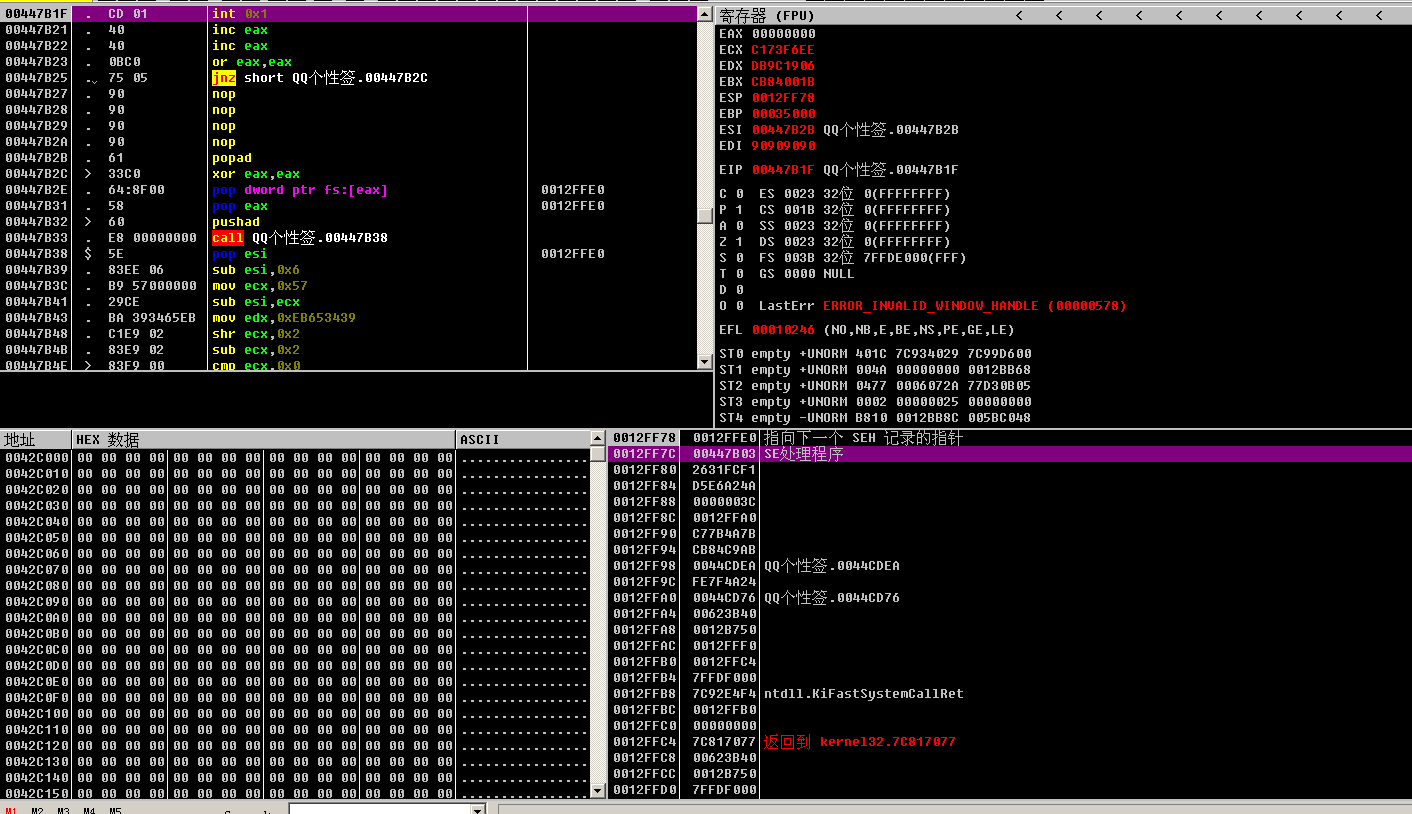Switch to M4 memory dump tab
The image size is (1412, 814).
coord(89,810)
